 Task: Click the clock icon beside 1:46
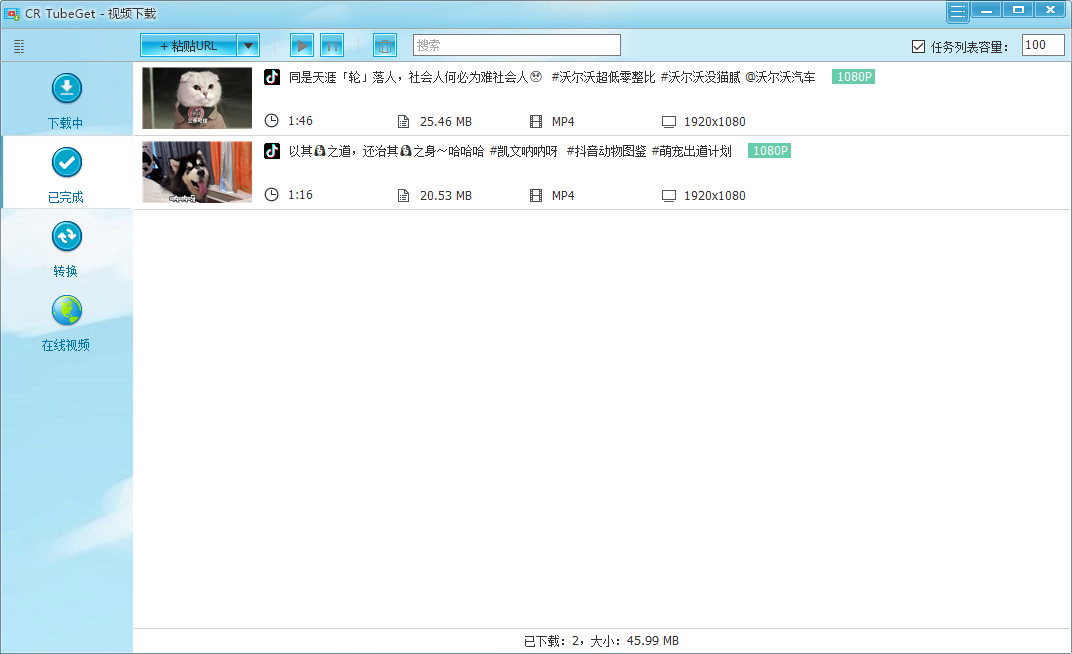click(271, 121)
